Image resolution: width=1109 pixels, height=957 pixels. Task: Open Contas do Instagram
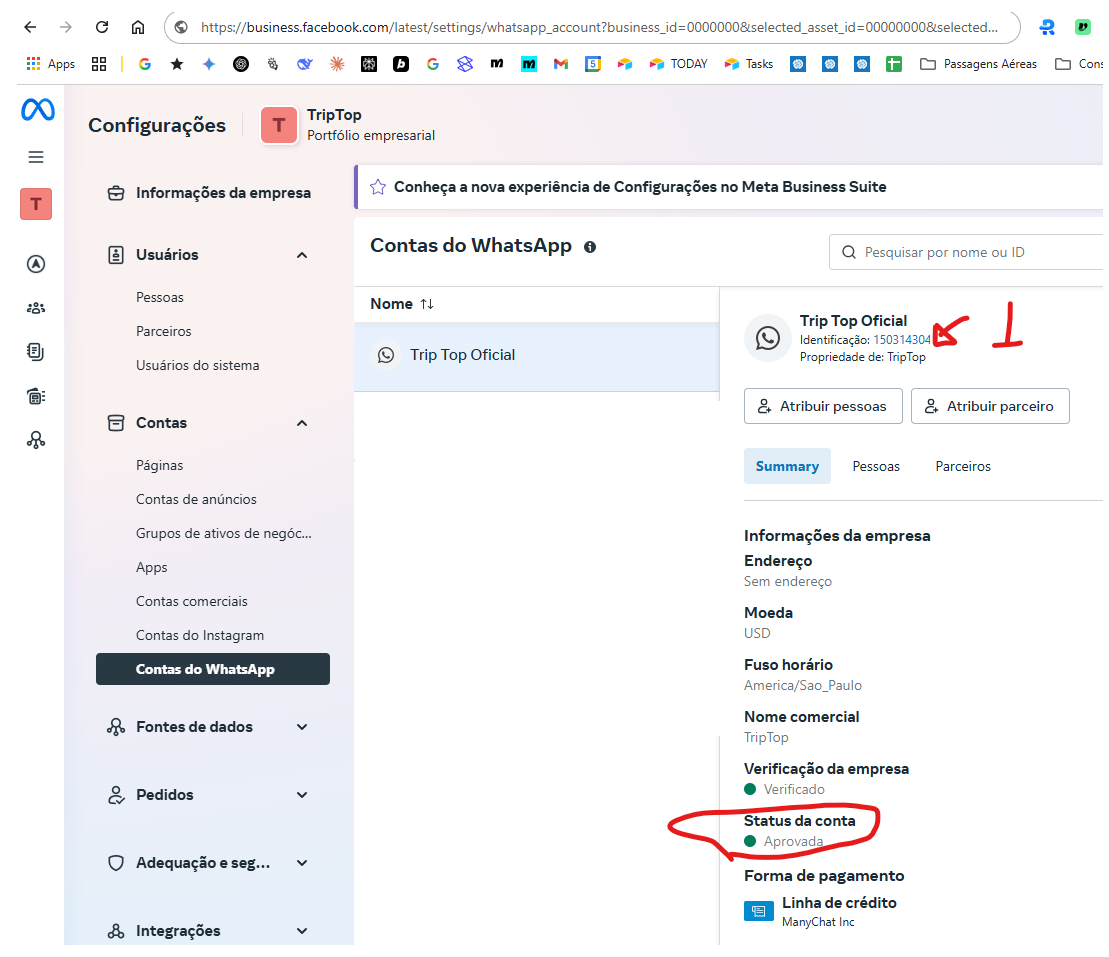(199, 635)
